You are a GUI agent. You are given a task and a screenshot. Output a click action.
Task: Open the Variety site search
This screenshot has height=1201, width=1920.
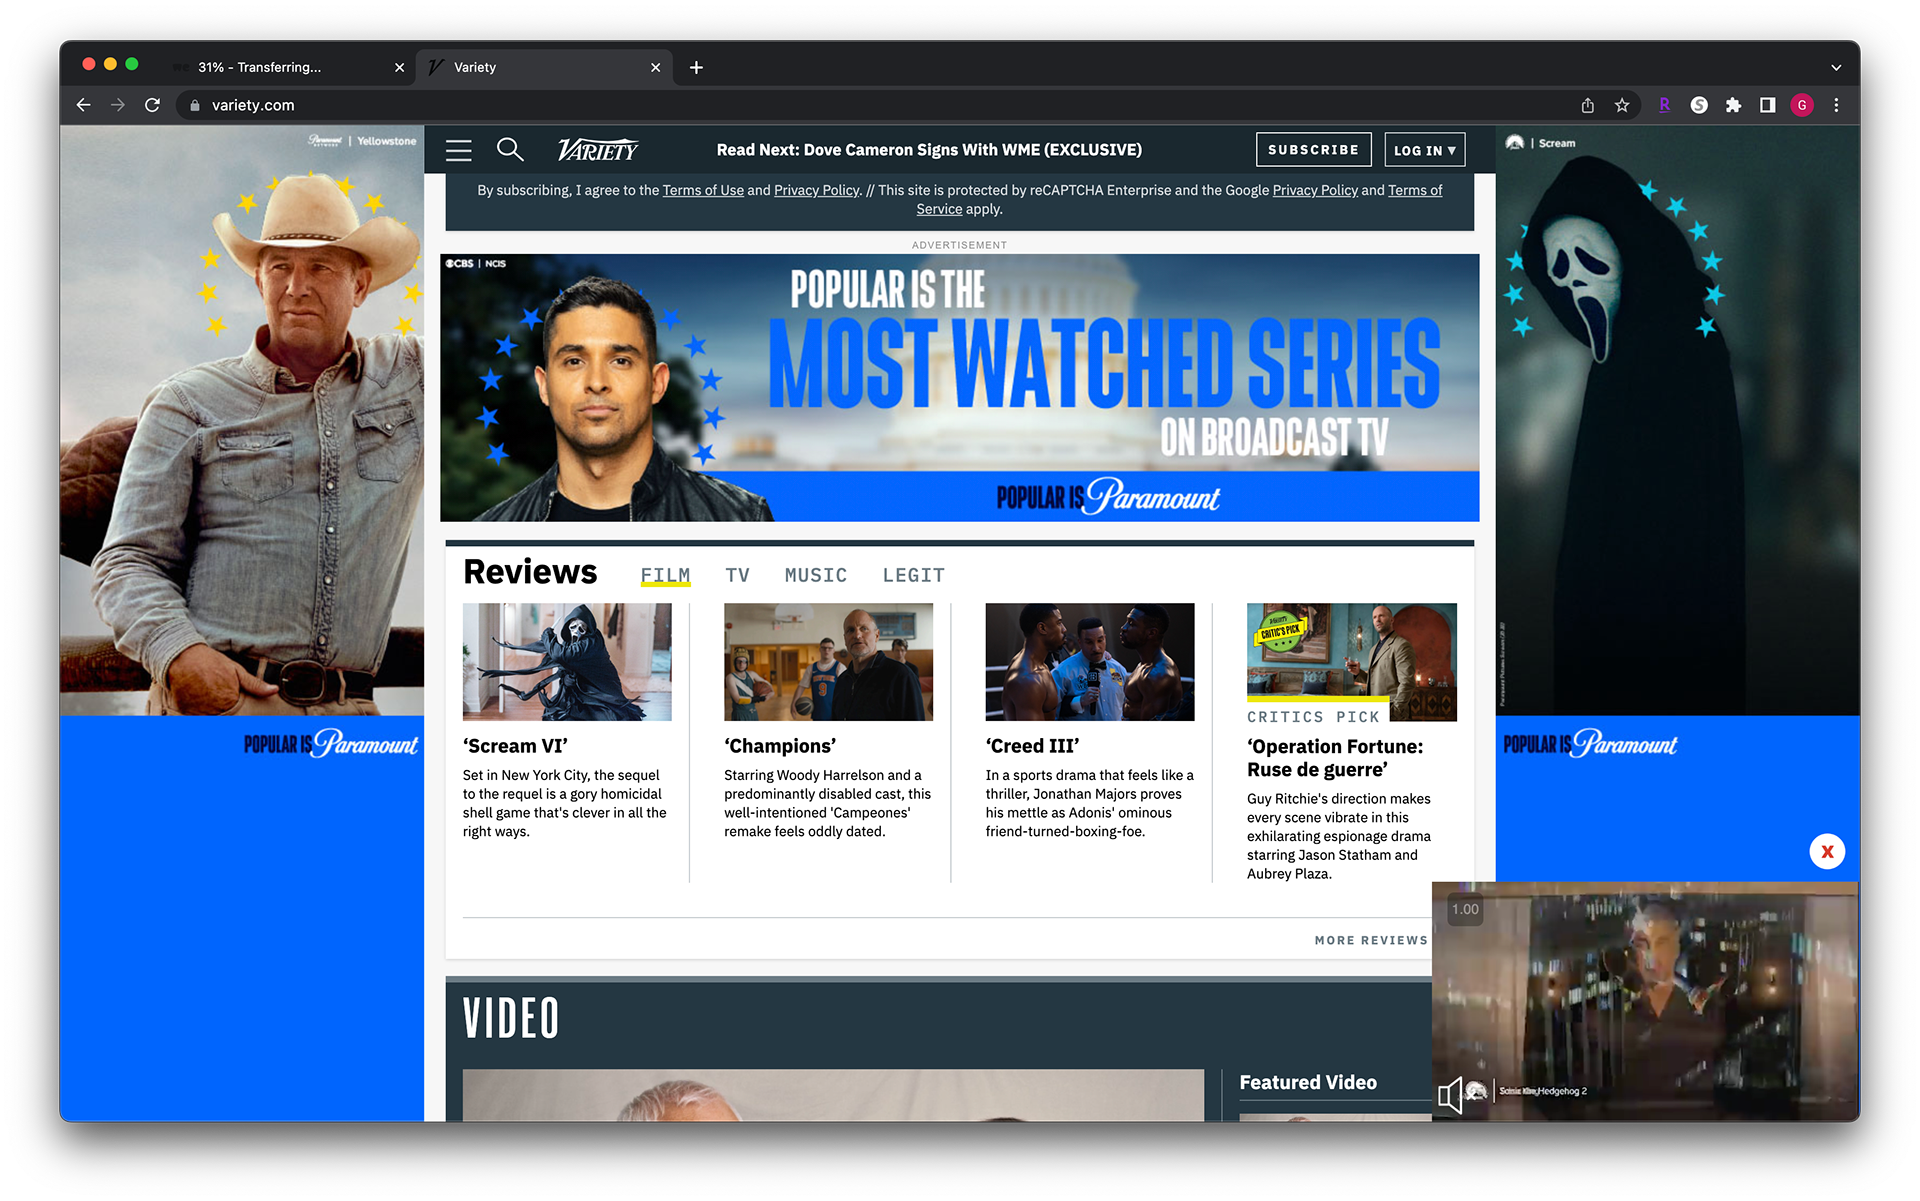tap(510, 150)
